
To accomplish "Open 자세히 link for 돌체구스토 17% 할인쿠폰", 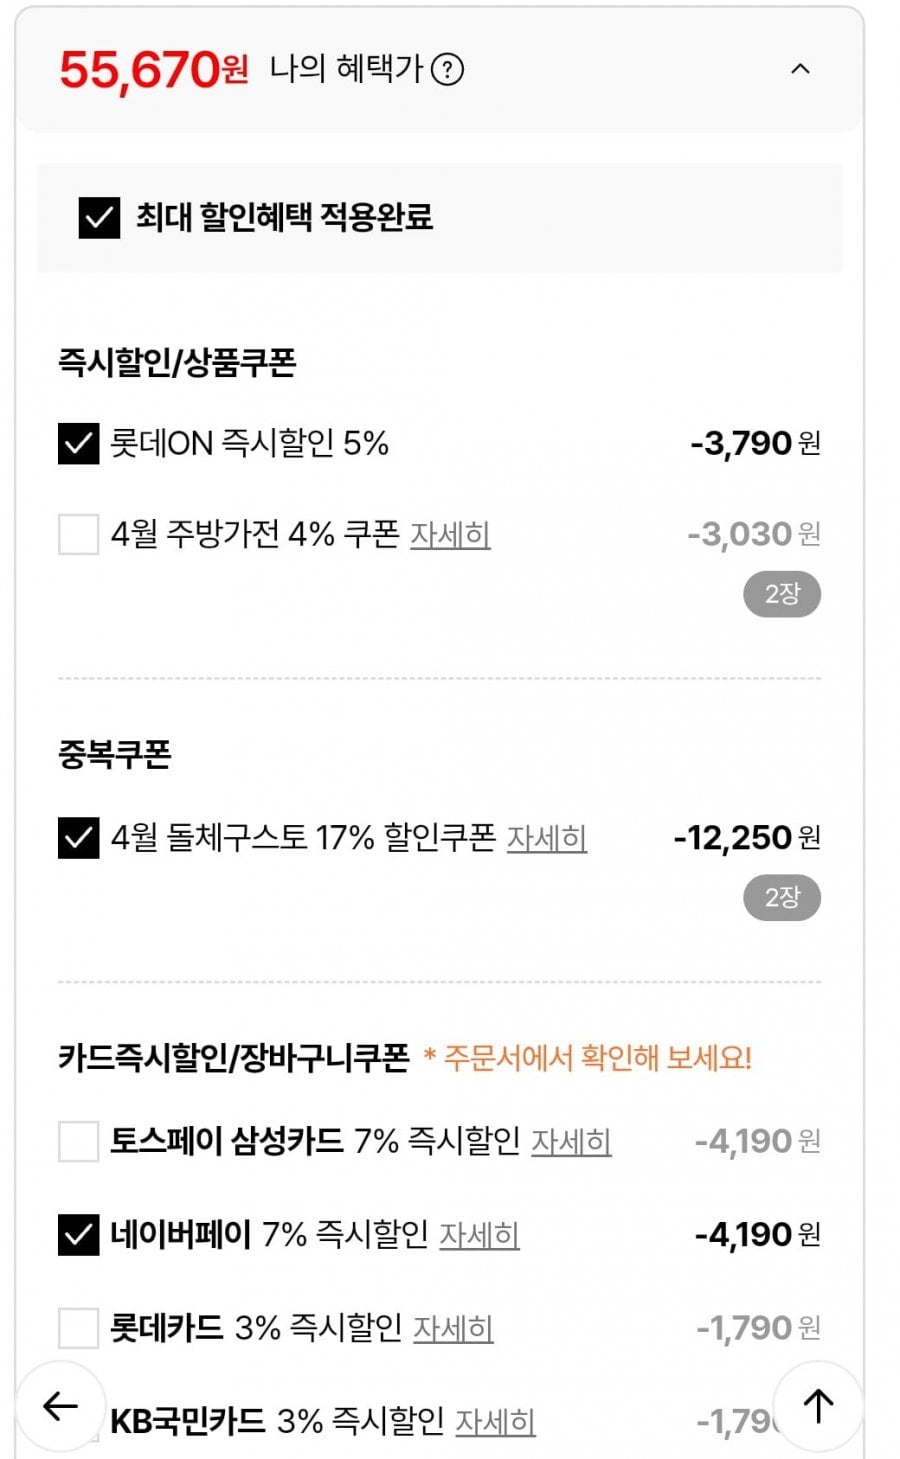I will pyautogui.click(x=546, y=838).
